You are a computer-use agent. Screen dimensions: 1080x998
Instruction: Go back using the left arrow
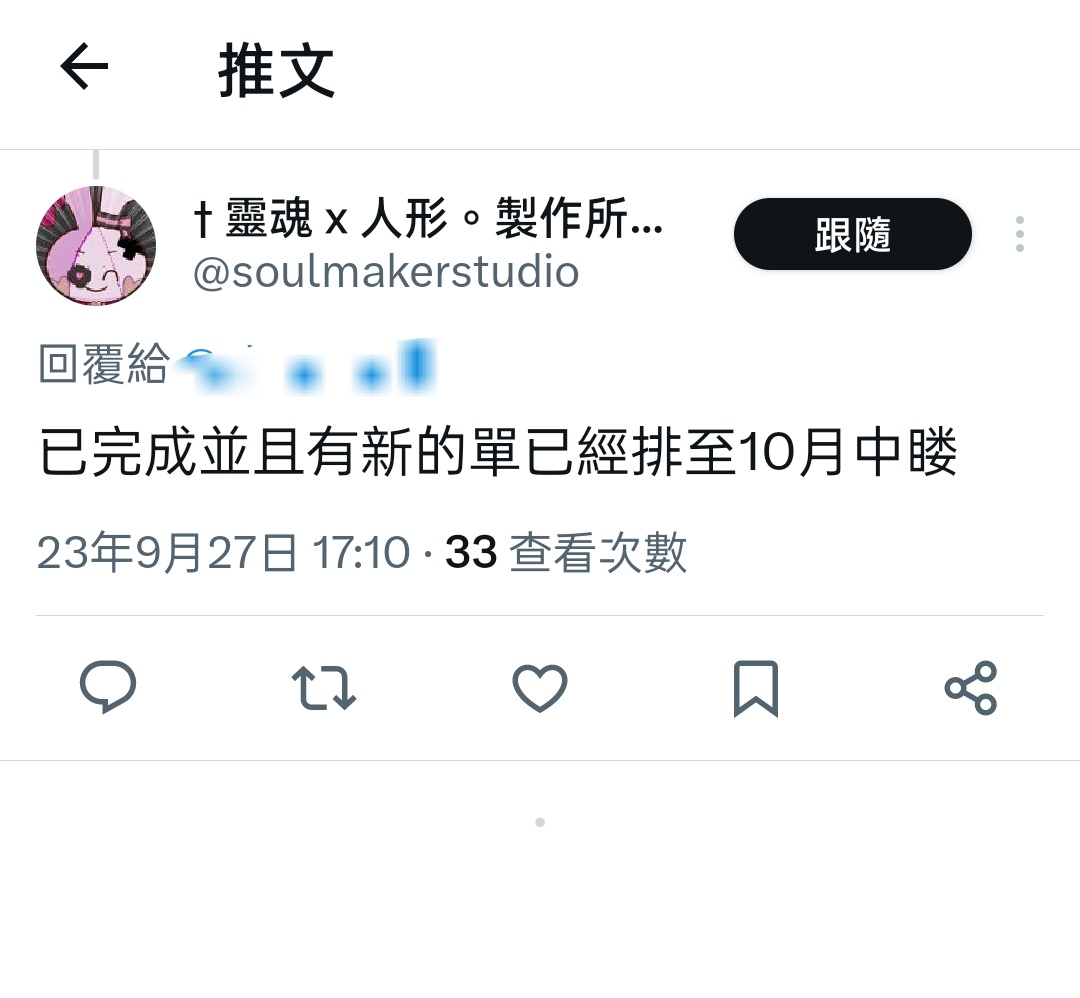[84, 67]
